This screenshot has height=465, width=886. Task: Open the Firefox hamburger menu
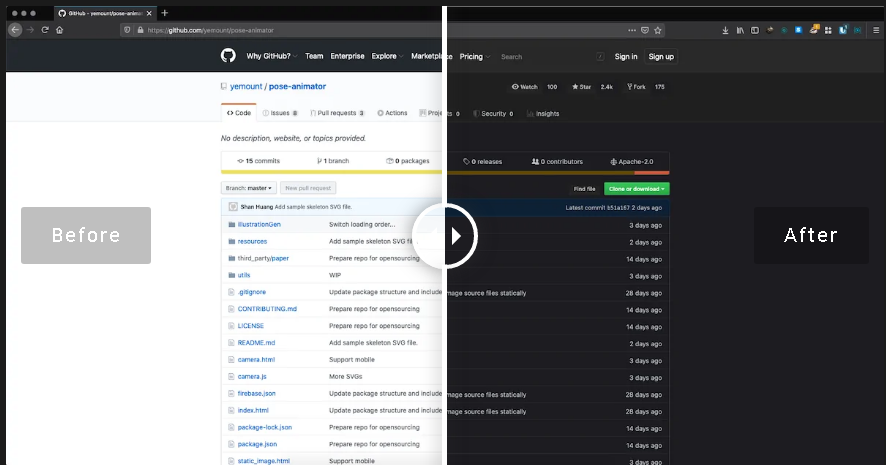click(x=876, y=31)
